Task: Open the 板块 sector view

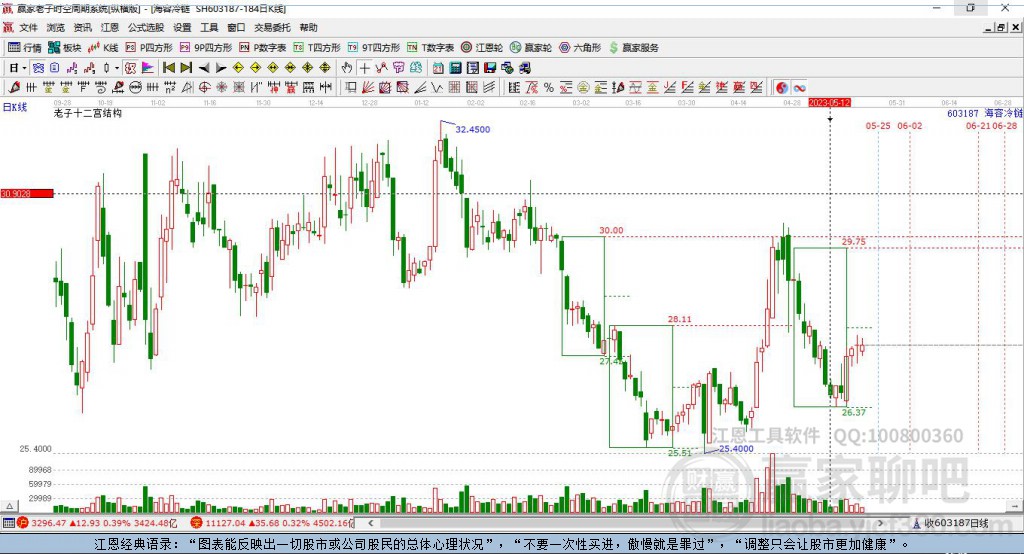Action: tap(65, 47)
